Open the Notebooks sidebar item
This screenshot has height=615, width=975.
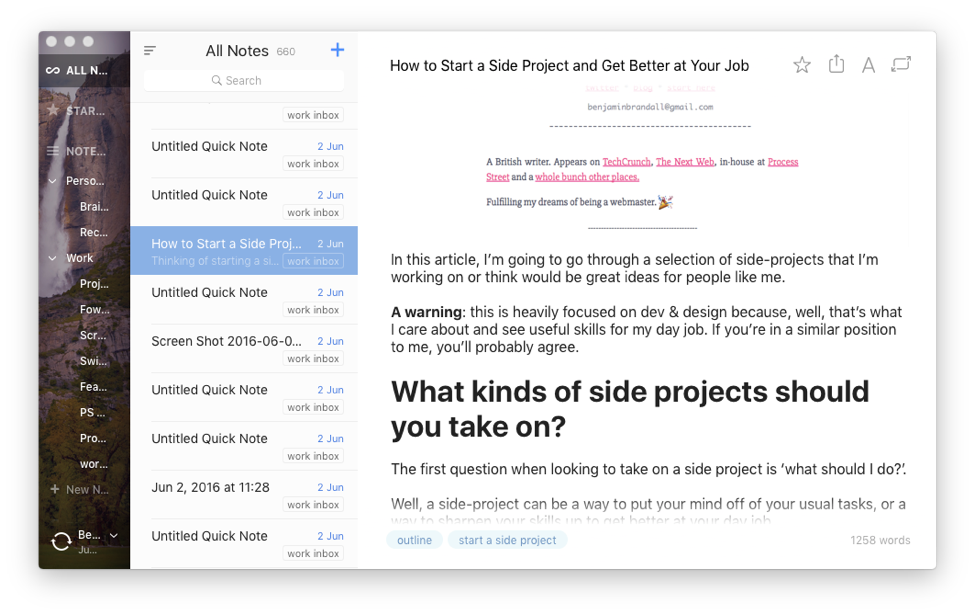point(77,151)
